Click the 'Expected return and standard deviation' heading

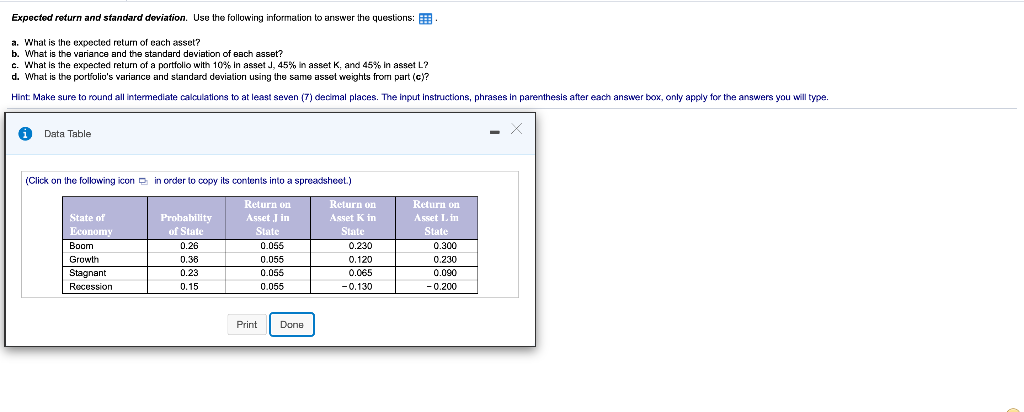100,18
